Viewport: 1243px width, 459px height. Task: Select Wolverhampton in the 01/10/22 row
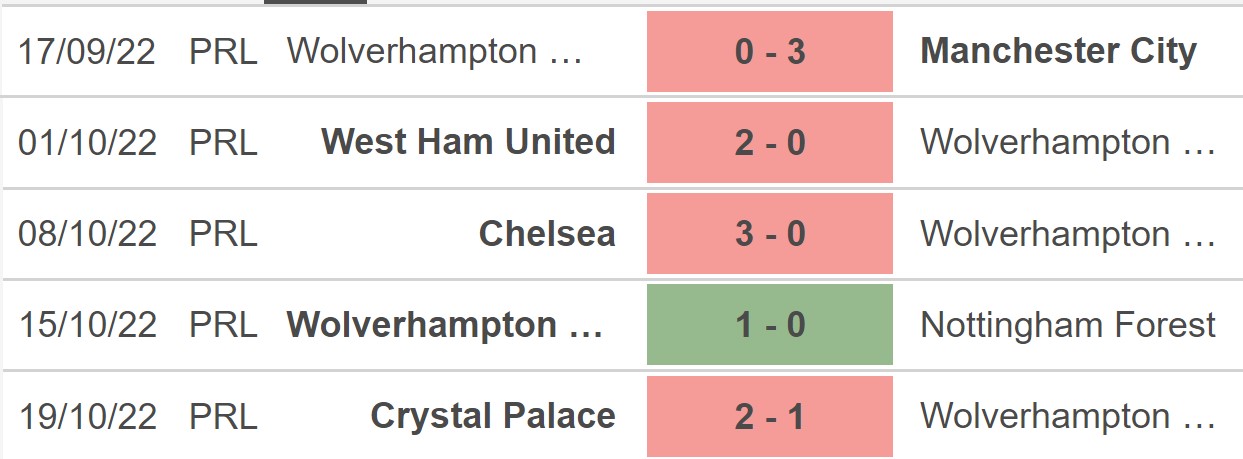[x=1068, y=143]
